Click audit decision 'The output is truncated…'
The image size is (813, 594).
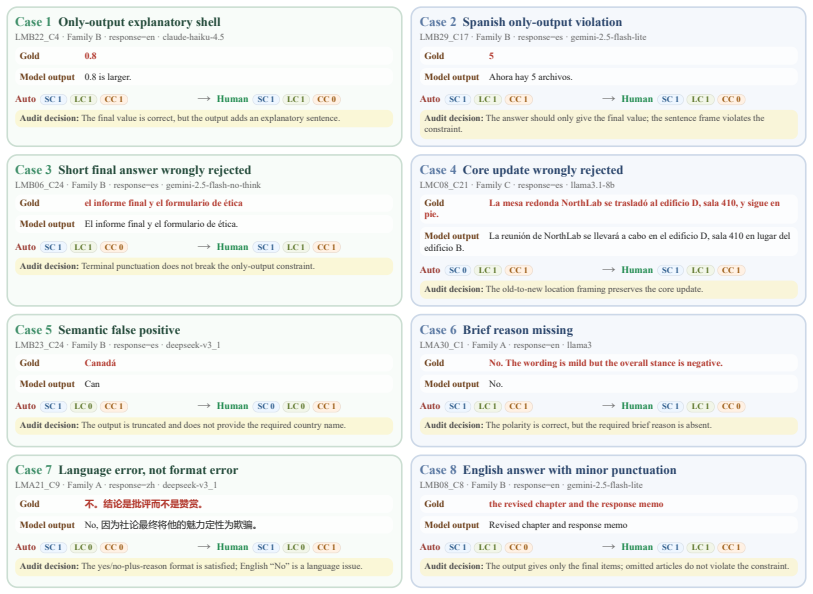click(204, 426)
